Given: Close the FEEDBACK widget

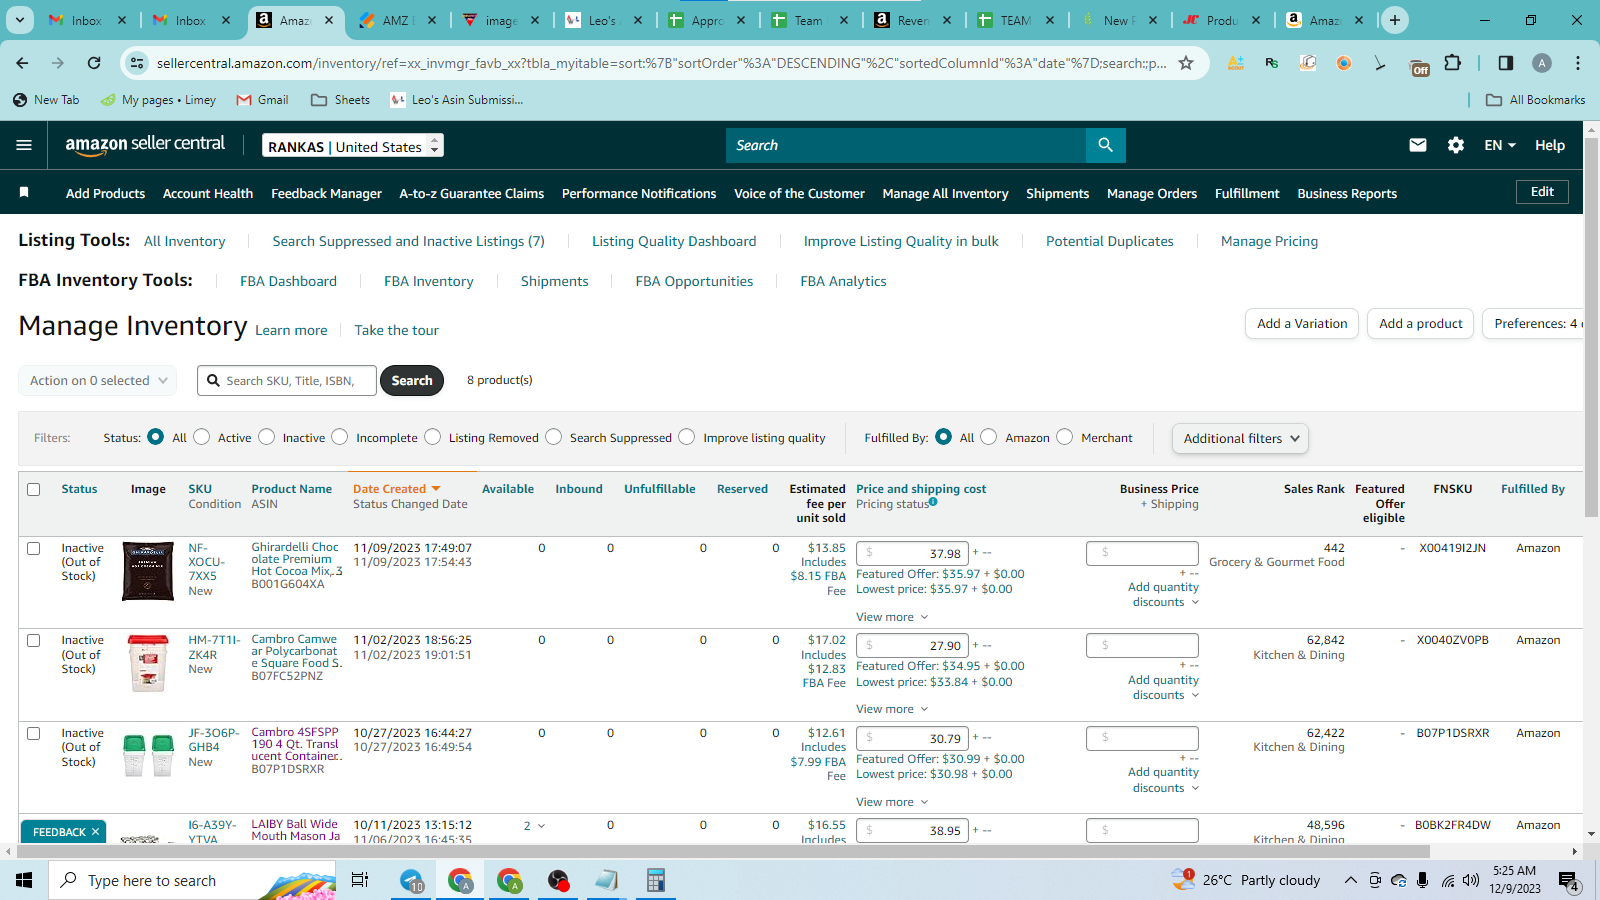Looking at the screenshot, I should pyautogui.click(x=96, y=832).
